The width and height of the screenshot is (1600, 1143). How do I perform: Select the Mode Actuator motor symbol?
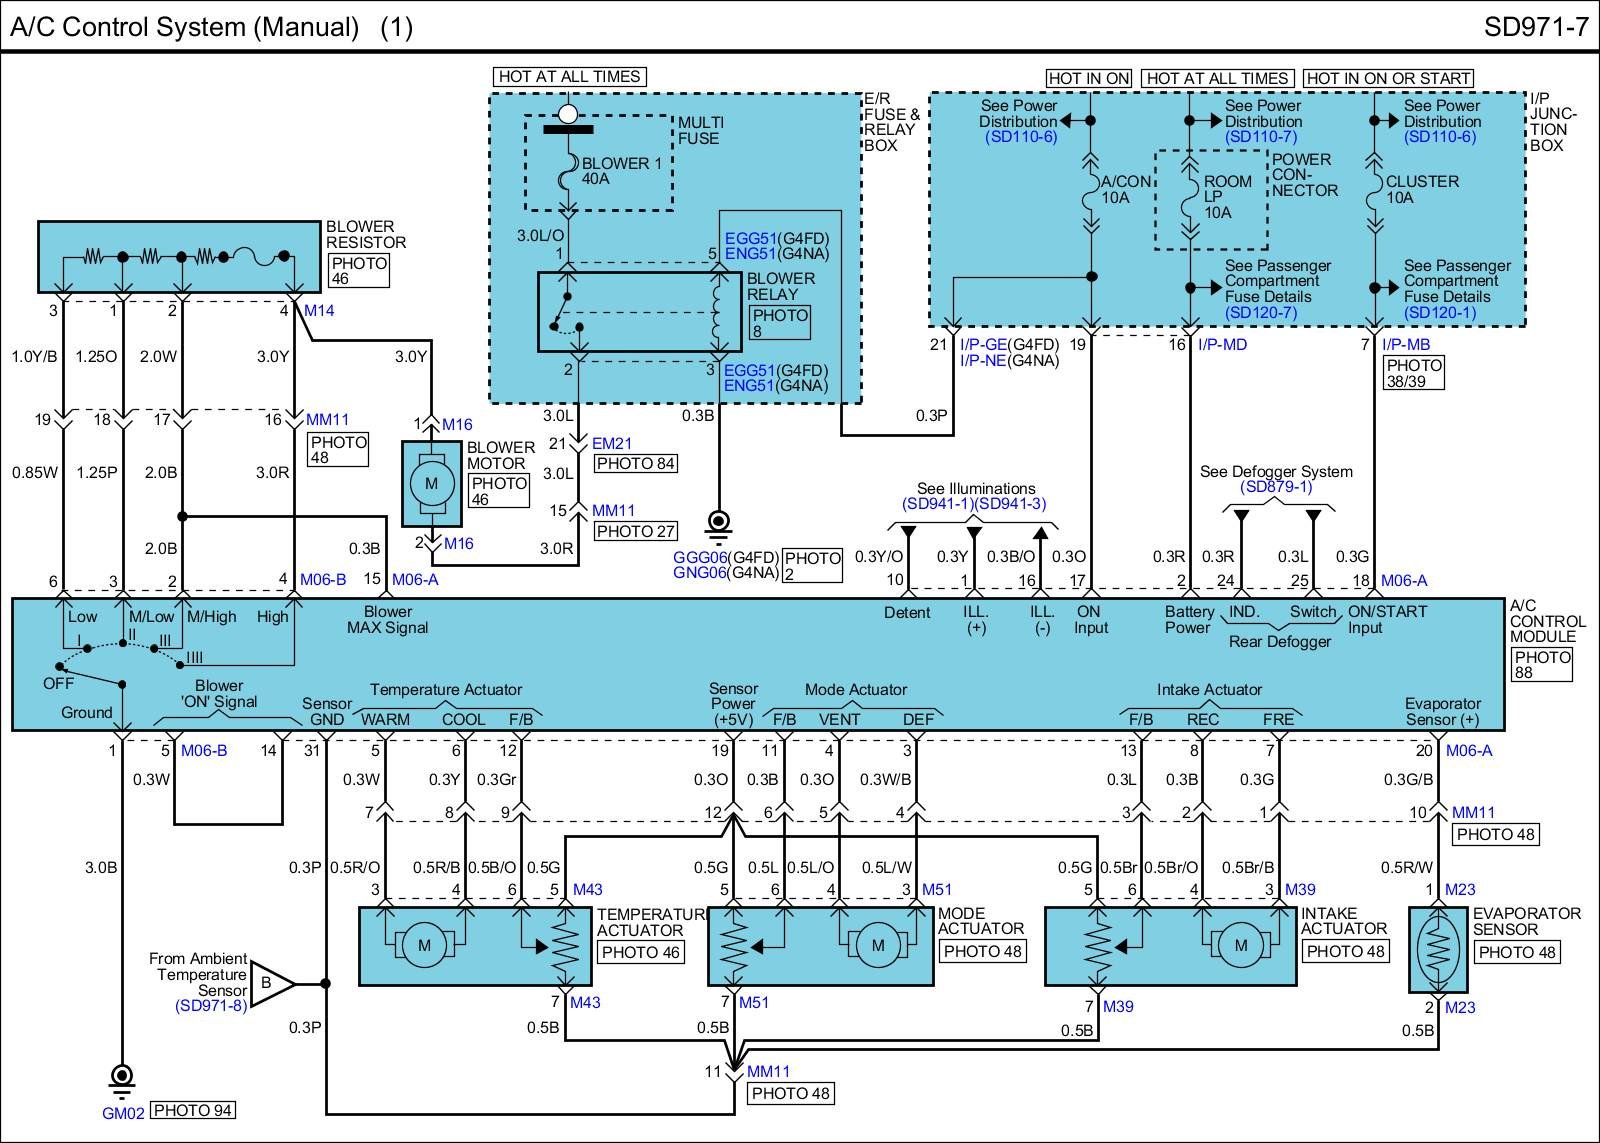877,945
